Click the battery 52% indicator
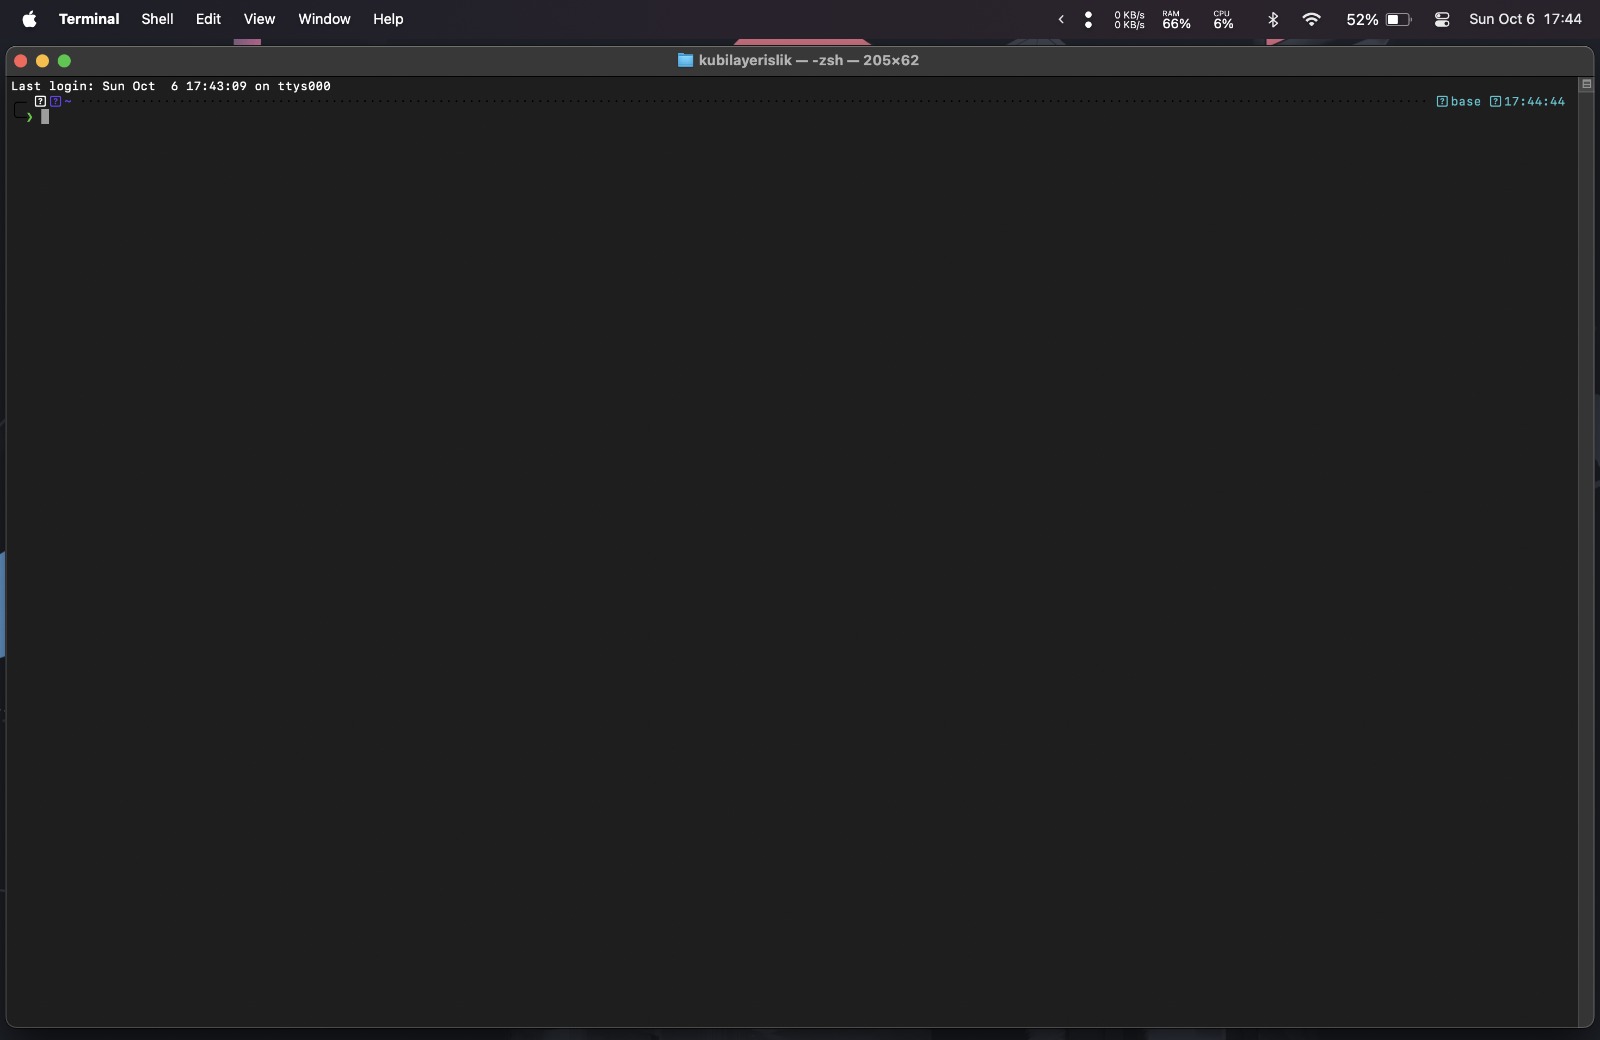The image size is (1600, 1040). [x=1379, y=19]
